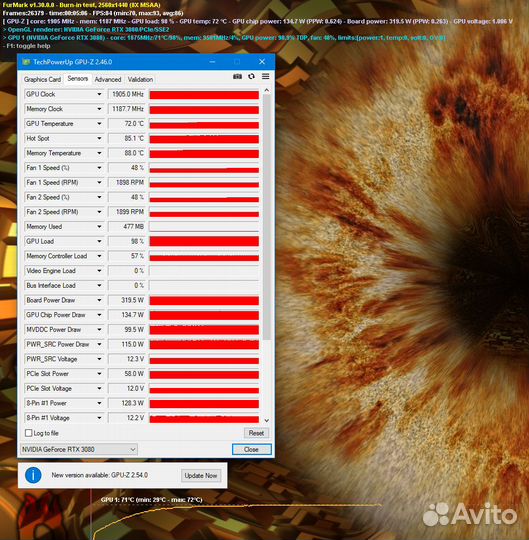
Task: Click the GPU Clock value 1905.0 MHz
Action: click(128, 94)
